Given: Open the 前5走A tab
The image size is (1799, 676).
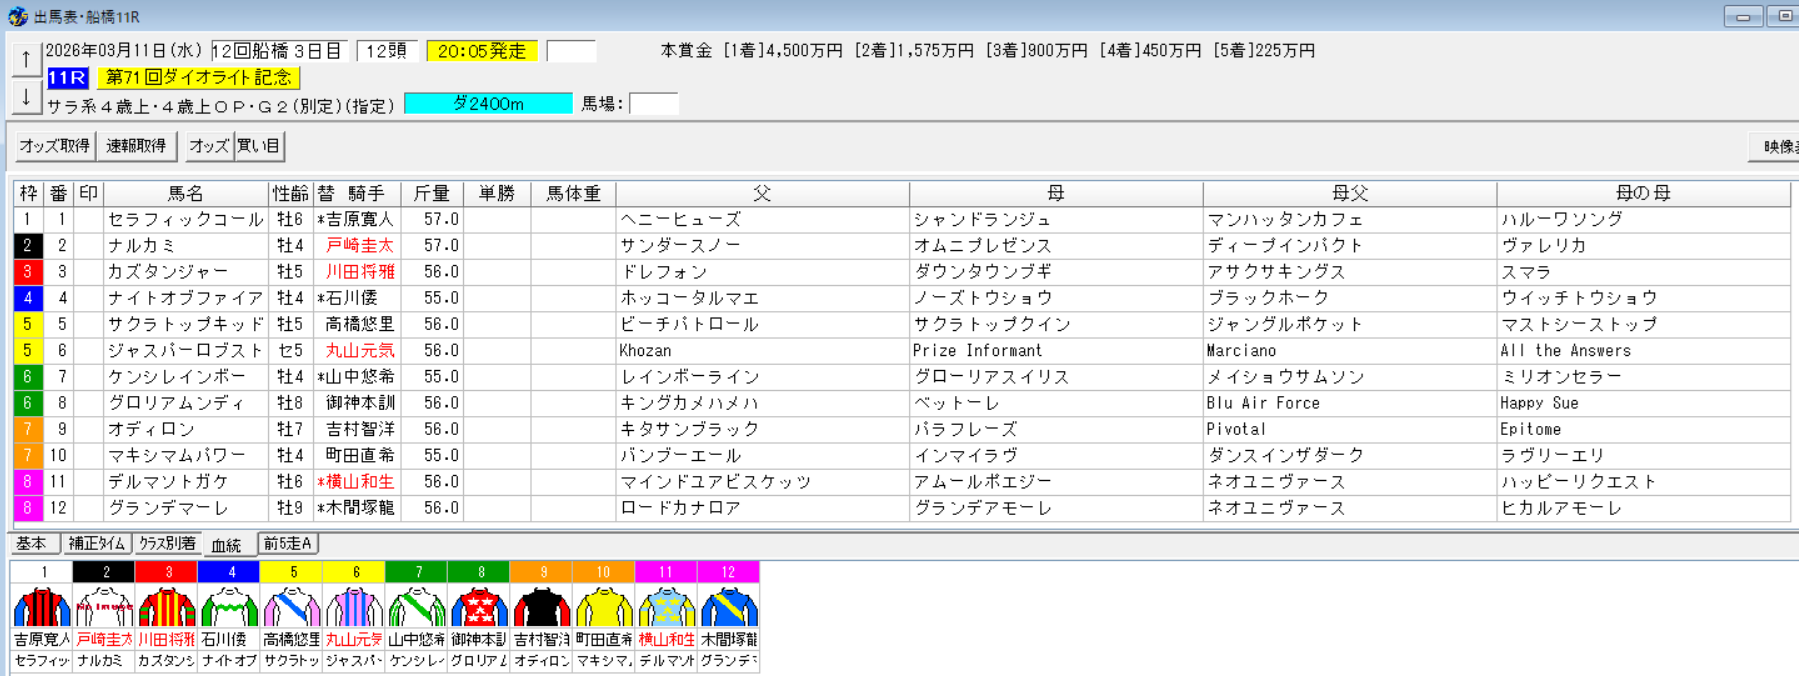Looking at the screenshot, I should [288, 544].
